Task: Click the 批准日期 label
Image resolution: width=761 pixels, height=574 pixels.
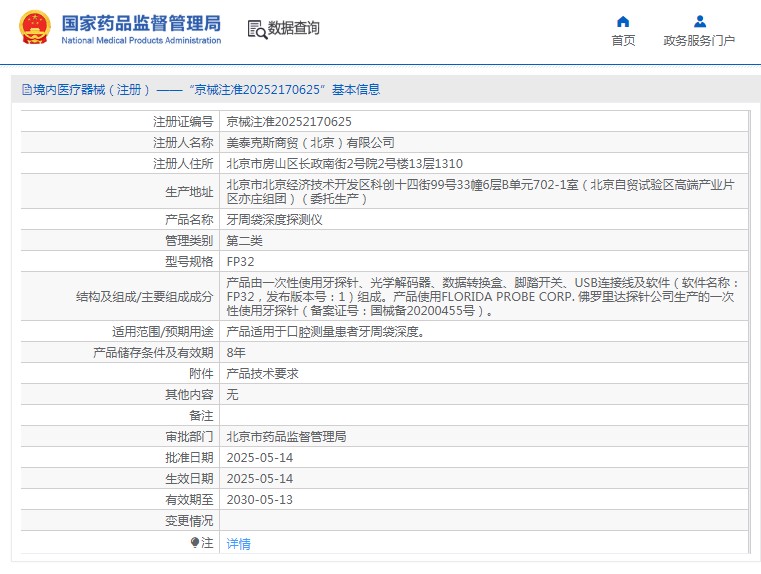Action: tap(189, 458)
